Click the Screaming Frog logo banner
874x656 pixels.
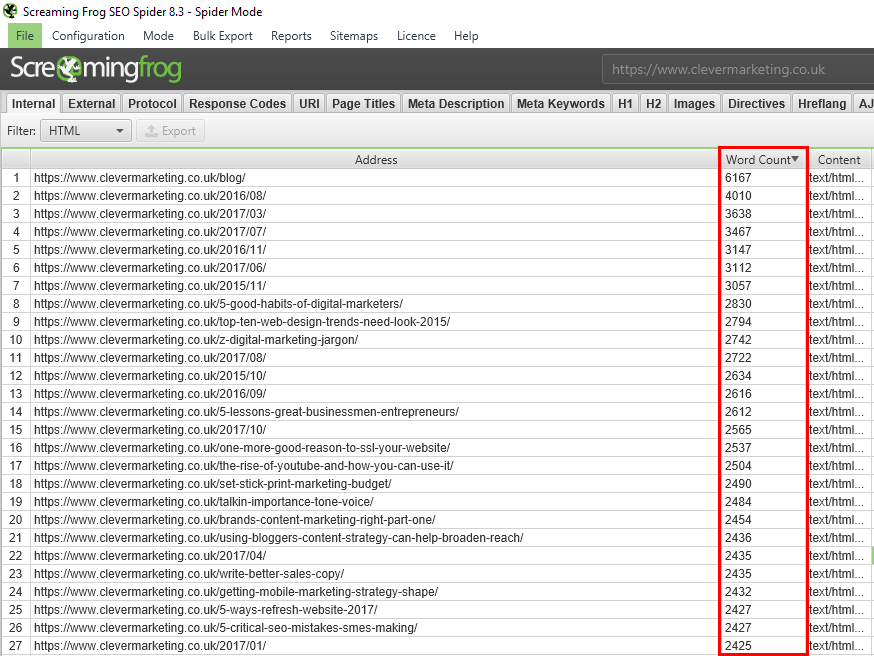[96, 69]
